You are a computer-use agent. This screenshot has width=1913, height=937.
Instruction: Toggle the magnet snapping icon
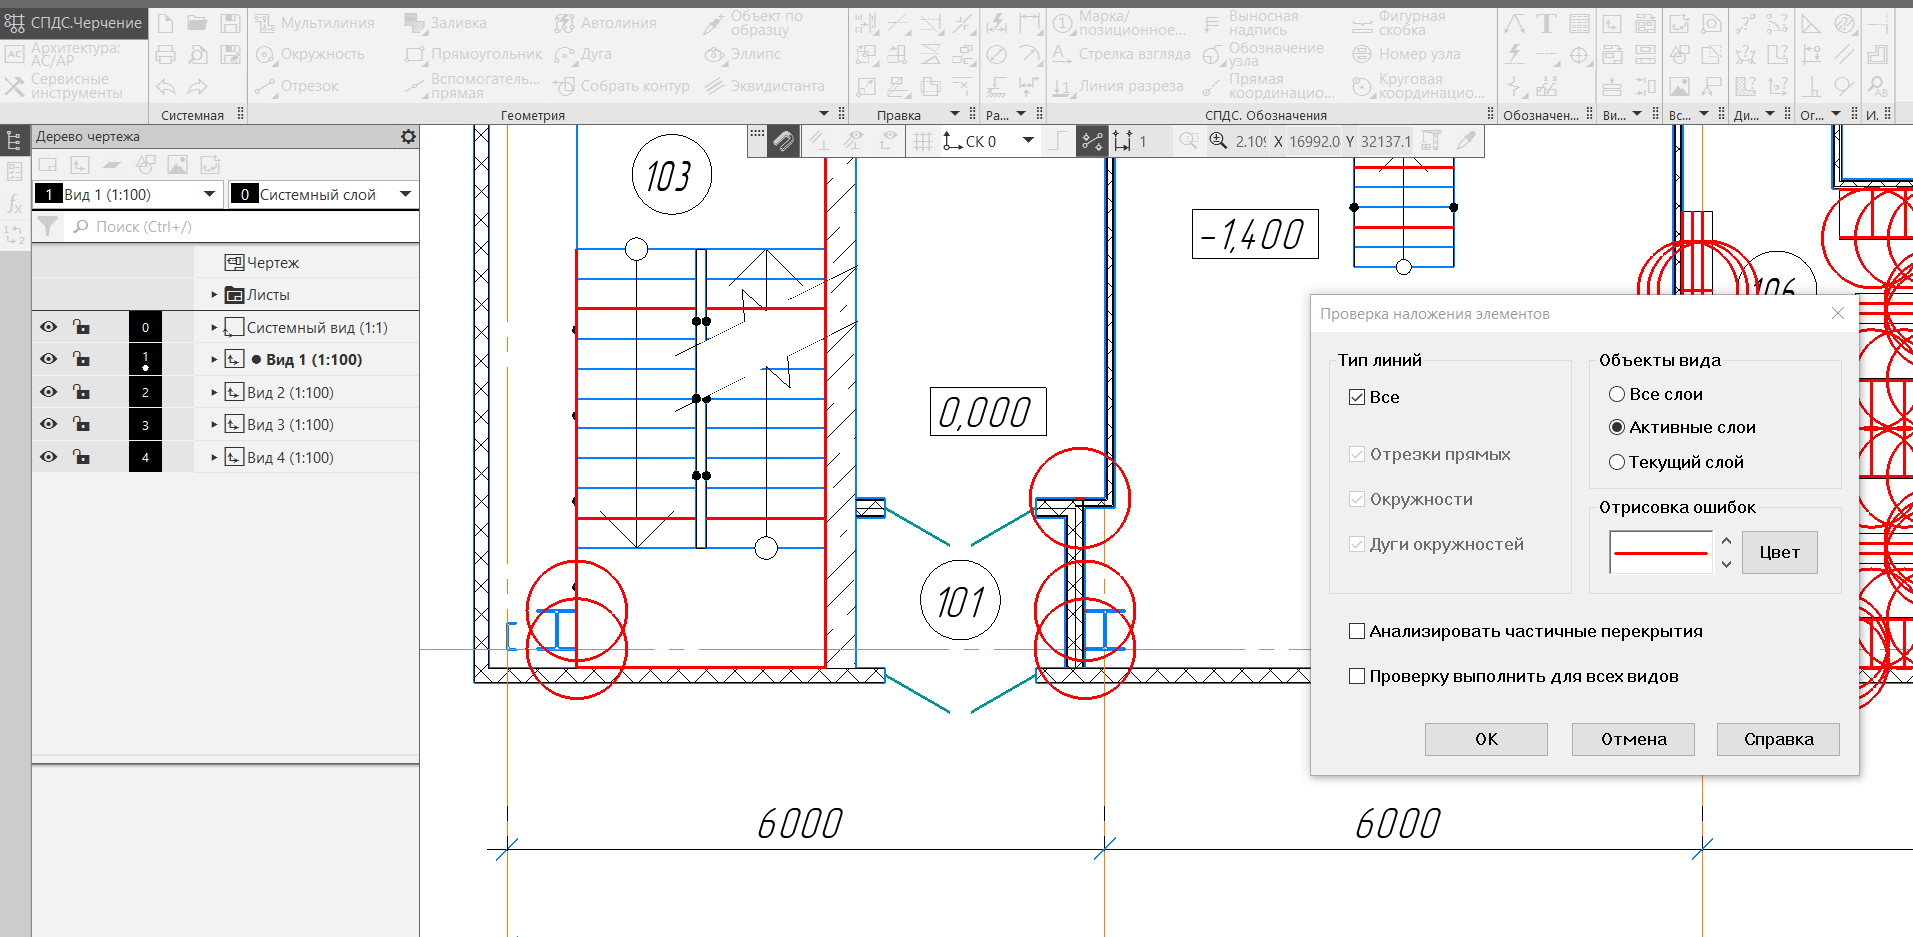tap(783, 142)
